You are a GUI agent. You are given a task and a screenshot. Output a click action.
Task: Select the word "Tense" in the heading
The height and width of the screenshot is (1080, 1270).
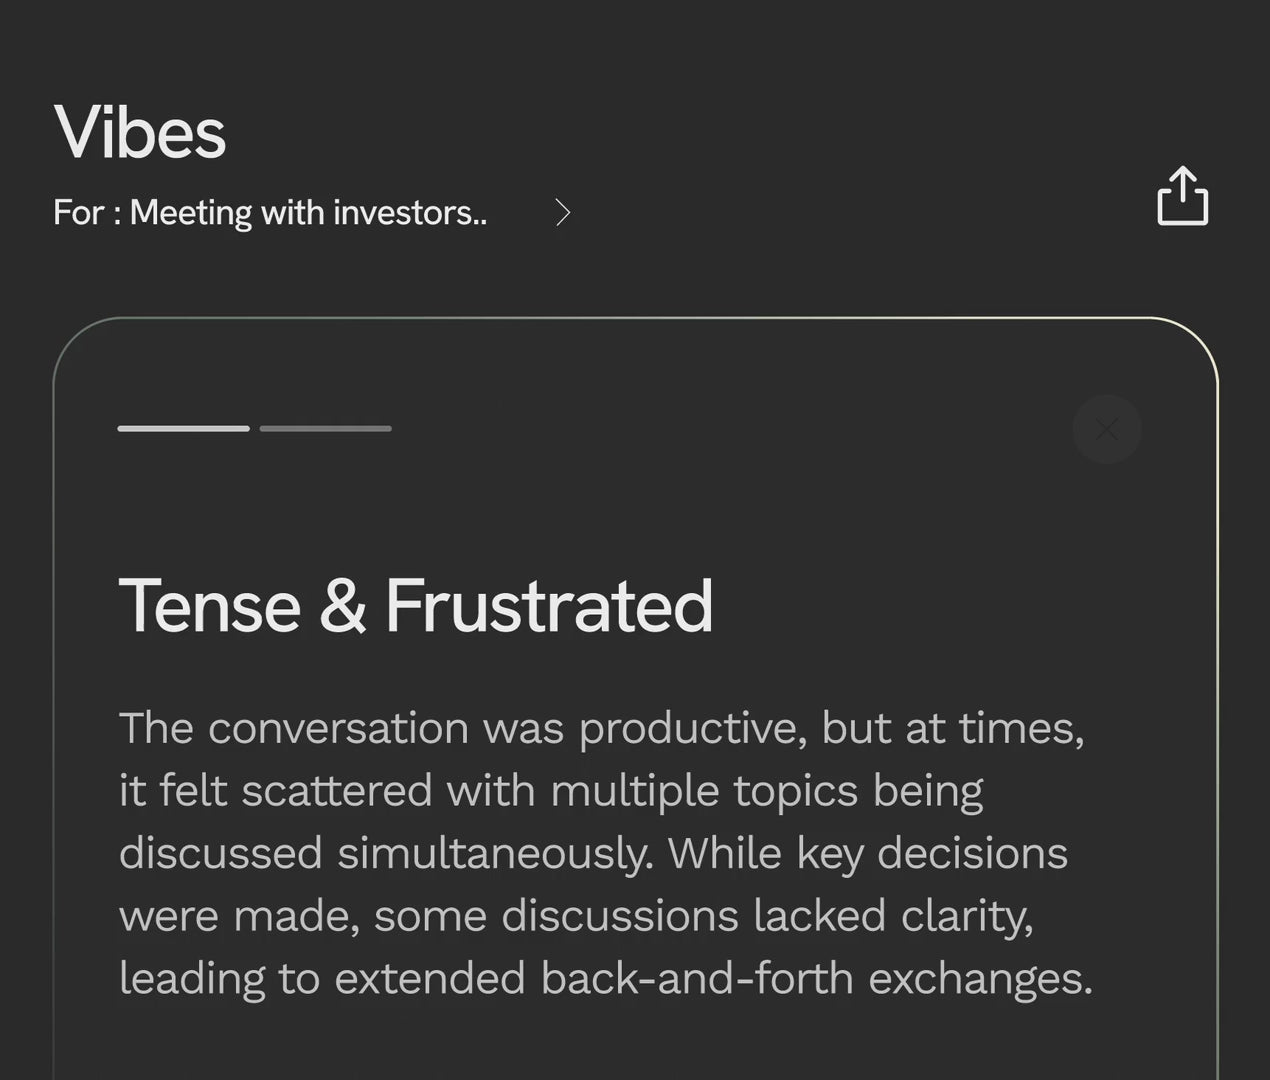point(210,606)
